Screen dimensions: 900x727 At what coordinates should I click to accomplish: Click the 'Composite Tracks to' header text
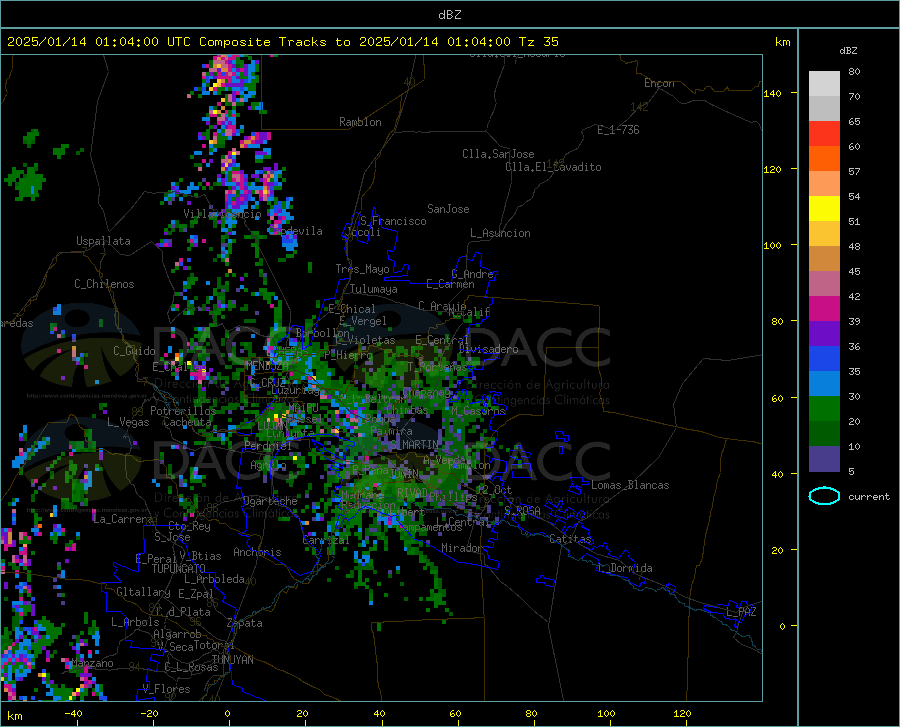[274, 42]
